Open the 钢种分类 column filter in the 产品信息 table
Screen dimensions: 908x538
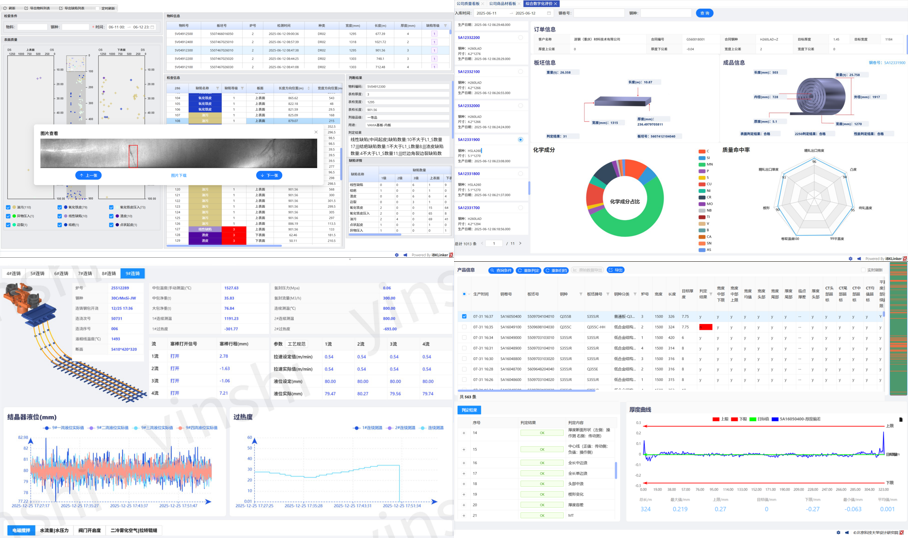pos(635,294)
